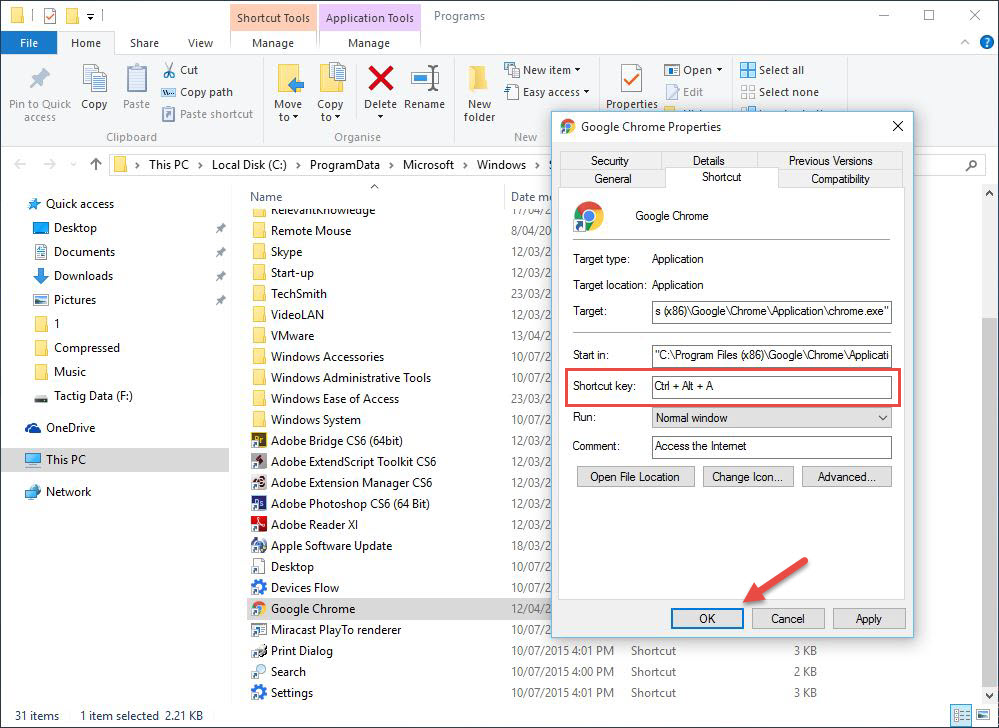This screenshot has width=999, height=728.
Task: Open the Compatibility tab in Properties dialog
Action: tap(840, 179)
